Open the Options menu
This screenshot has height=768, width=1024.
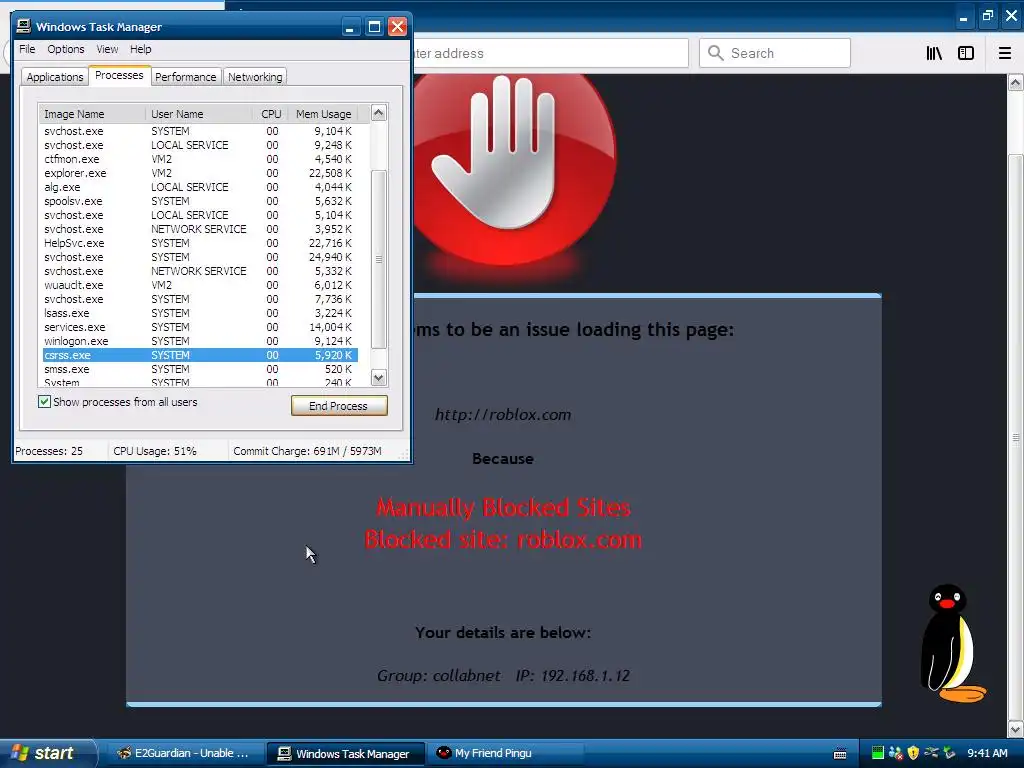(x=66, y=49)
